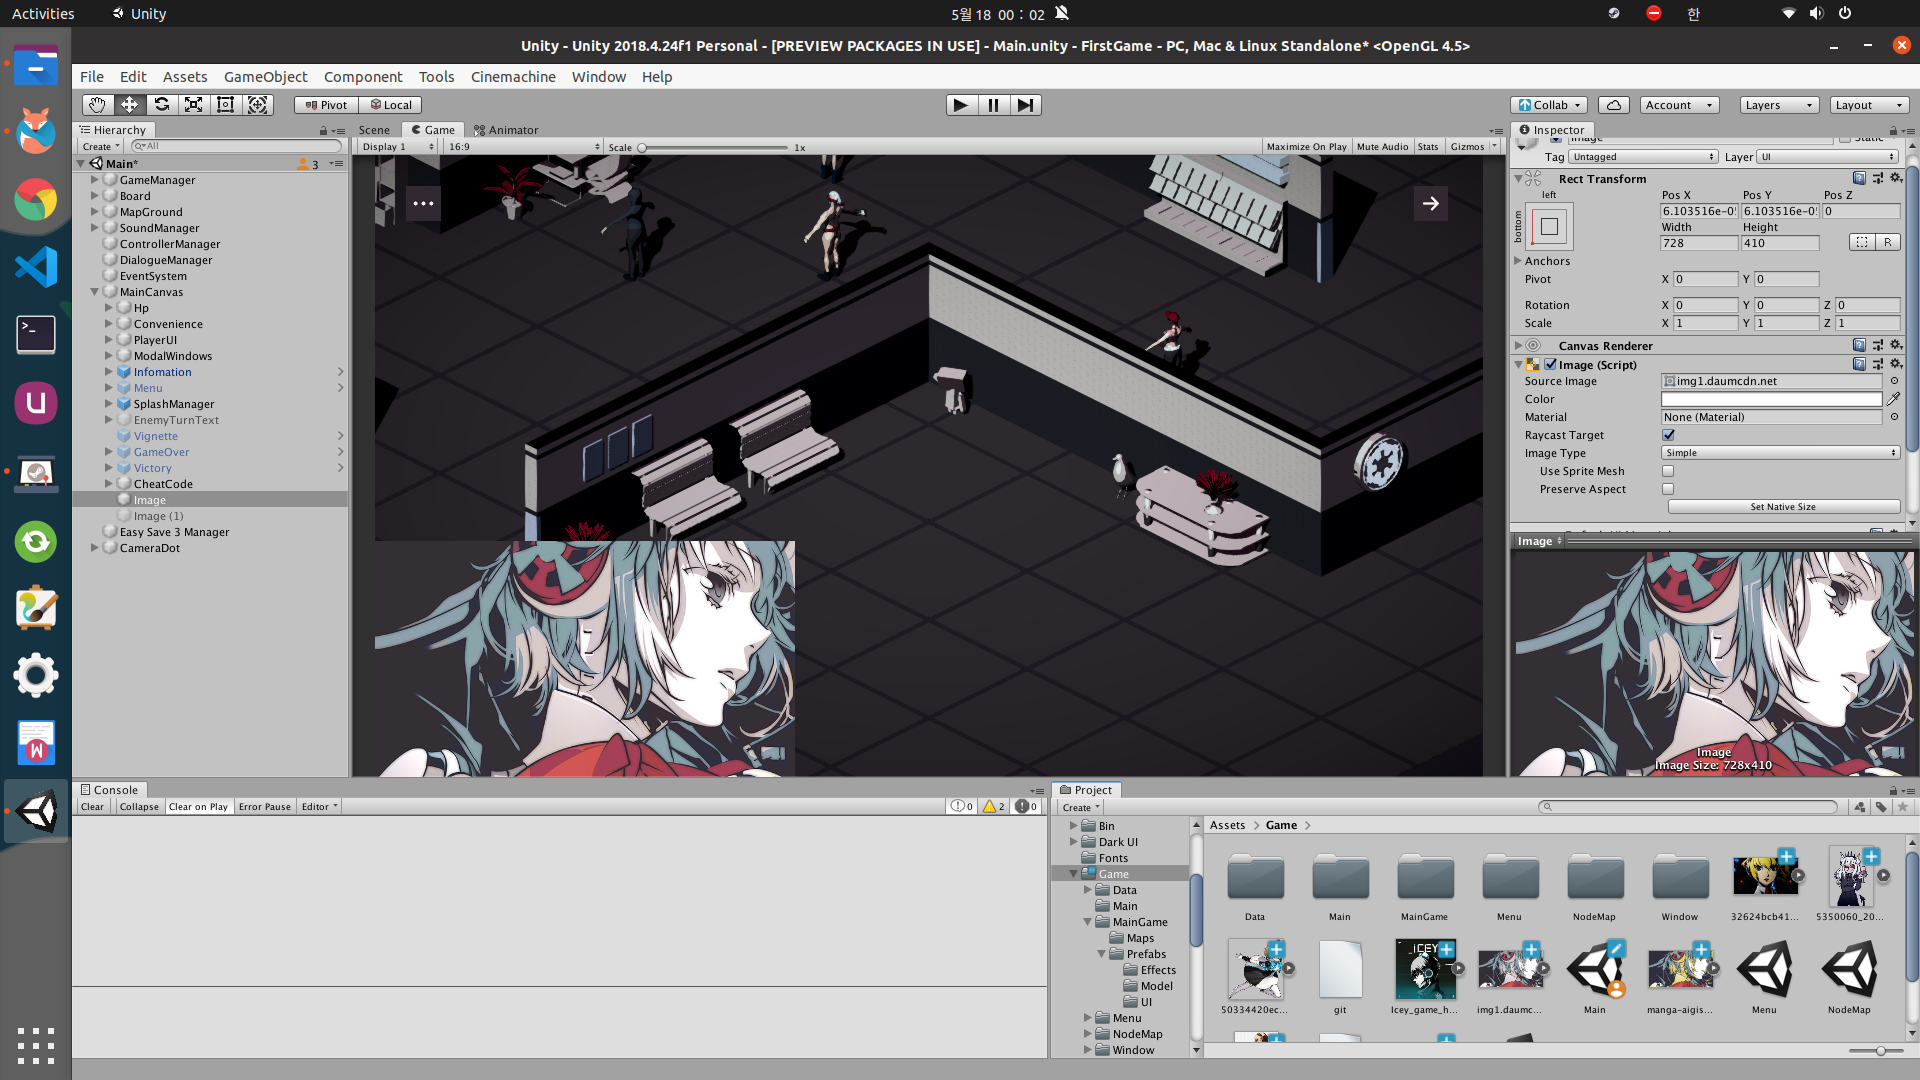Click the three-dots button in Game view
This screenshot has height=1080, width=1920.
click(424, 203)
